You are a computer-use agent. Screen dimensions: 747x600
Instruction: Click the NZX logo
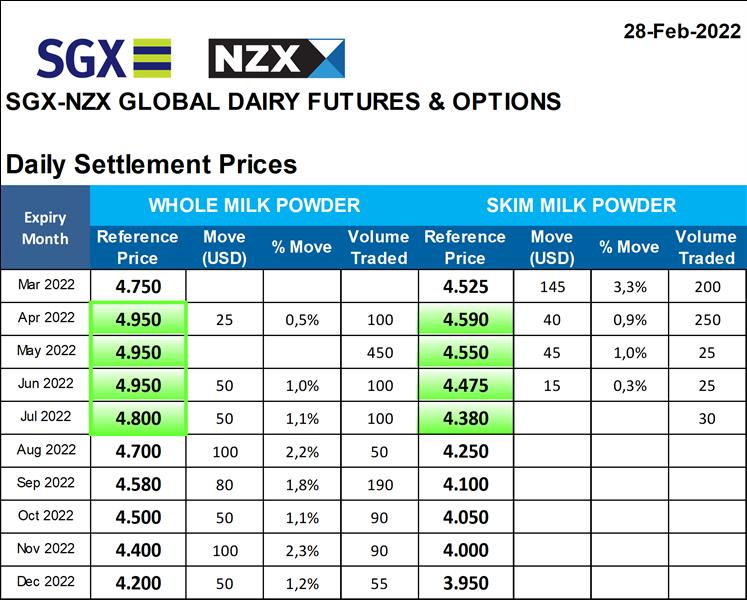pyautogui.click(x=276, y=58)
